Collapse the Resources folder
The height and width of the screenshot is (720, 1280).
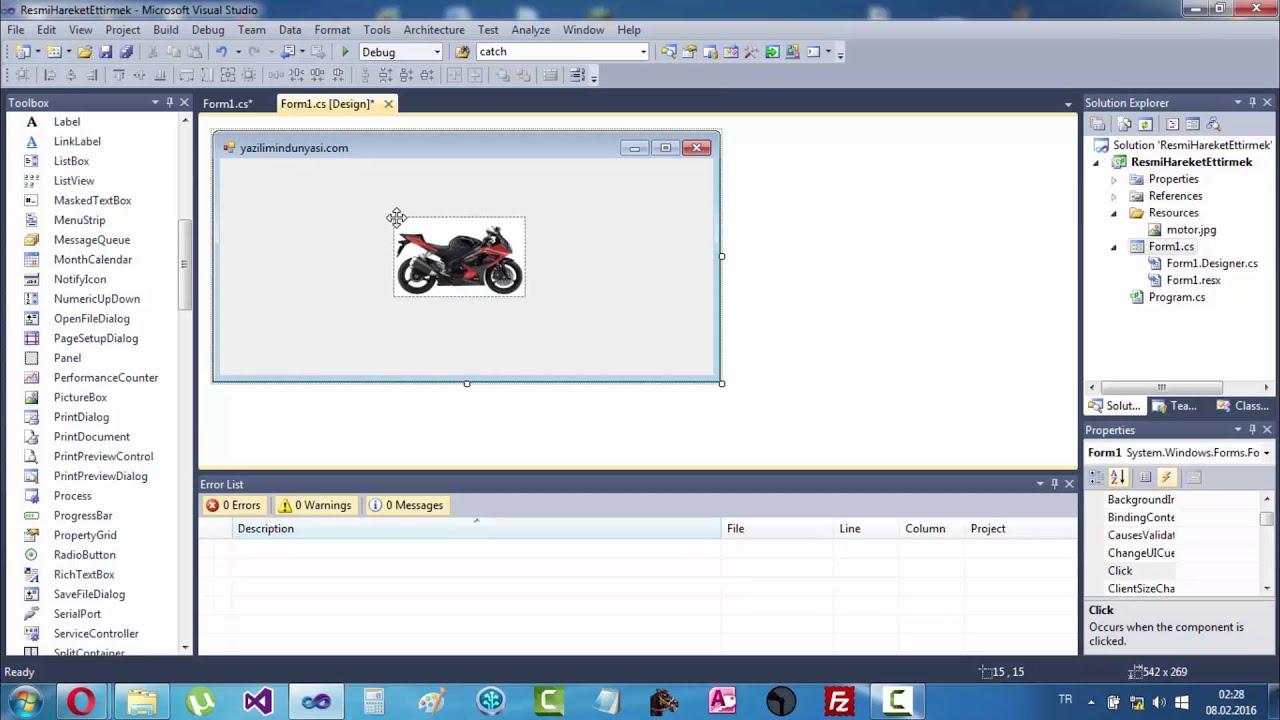[1114, 213]
